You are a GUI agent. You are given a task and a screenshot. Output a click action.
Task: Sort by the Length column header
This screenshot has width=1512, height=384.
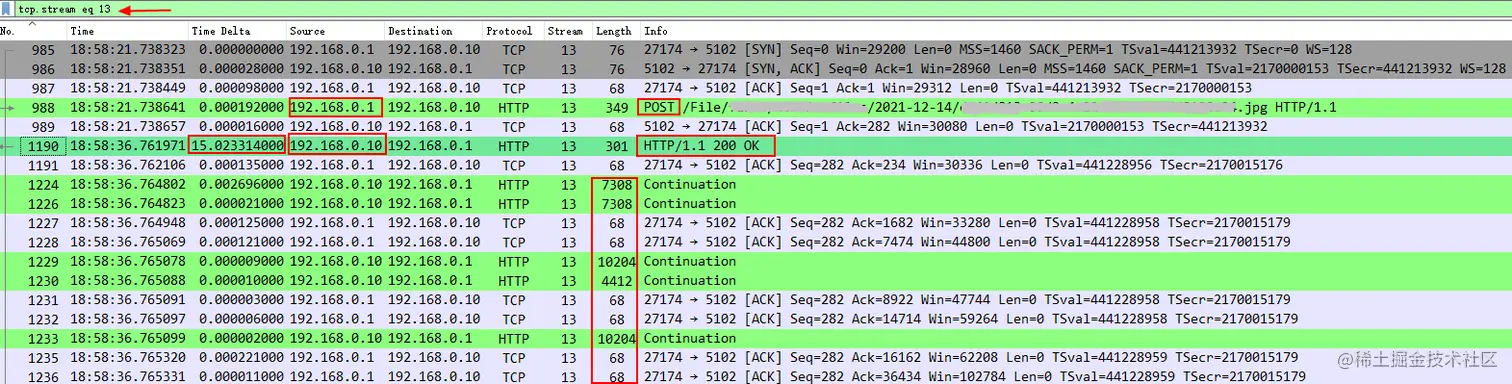(614, 32)
